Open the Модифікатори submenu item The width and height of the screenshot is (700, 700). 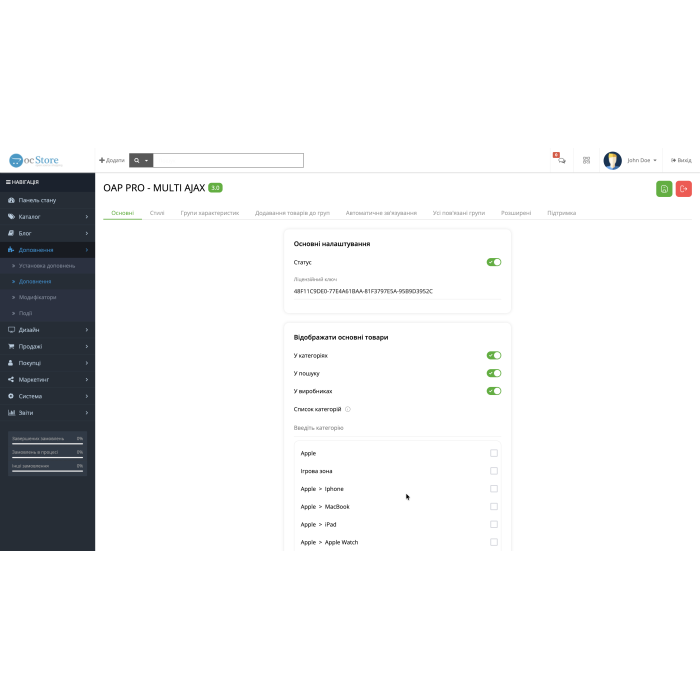tap(38, 297)
